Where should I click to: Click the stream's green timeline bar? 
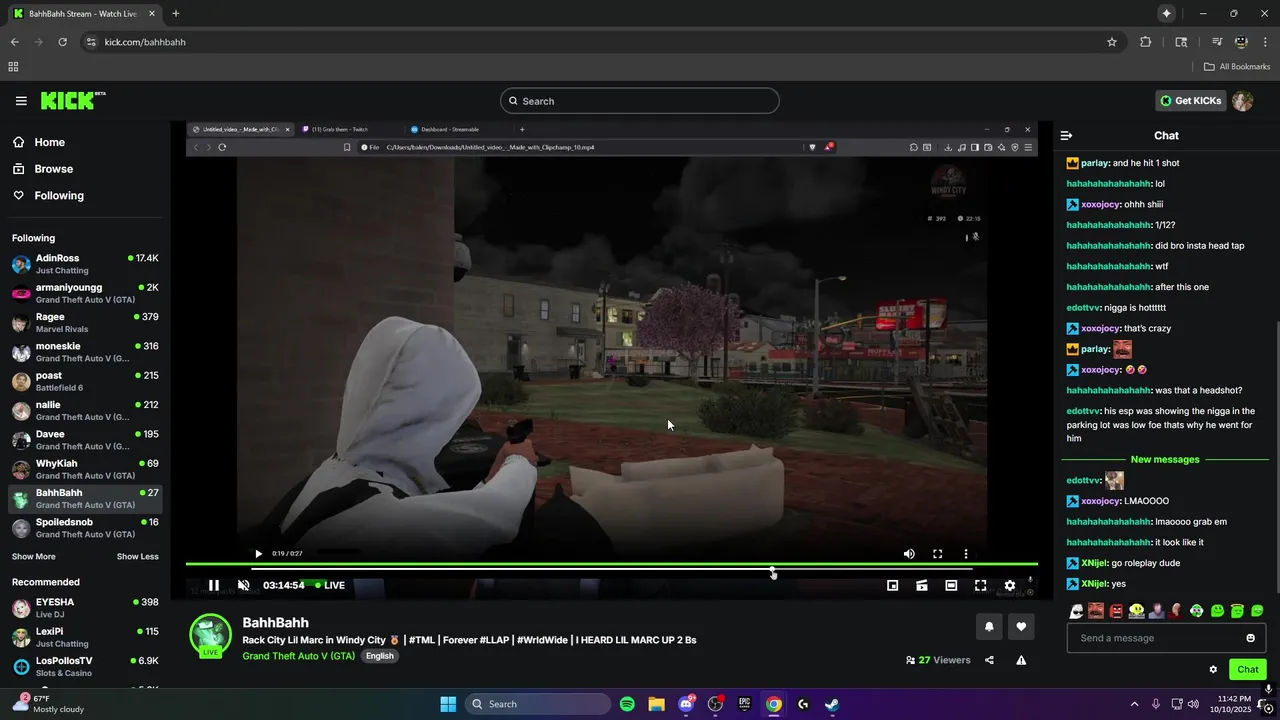tap(611, 564)
